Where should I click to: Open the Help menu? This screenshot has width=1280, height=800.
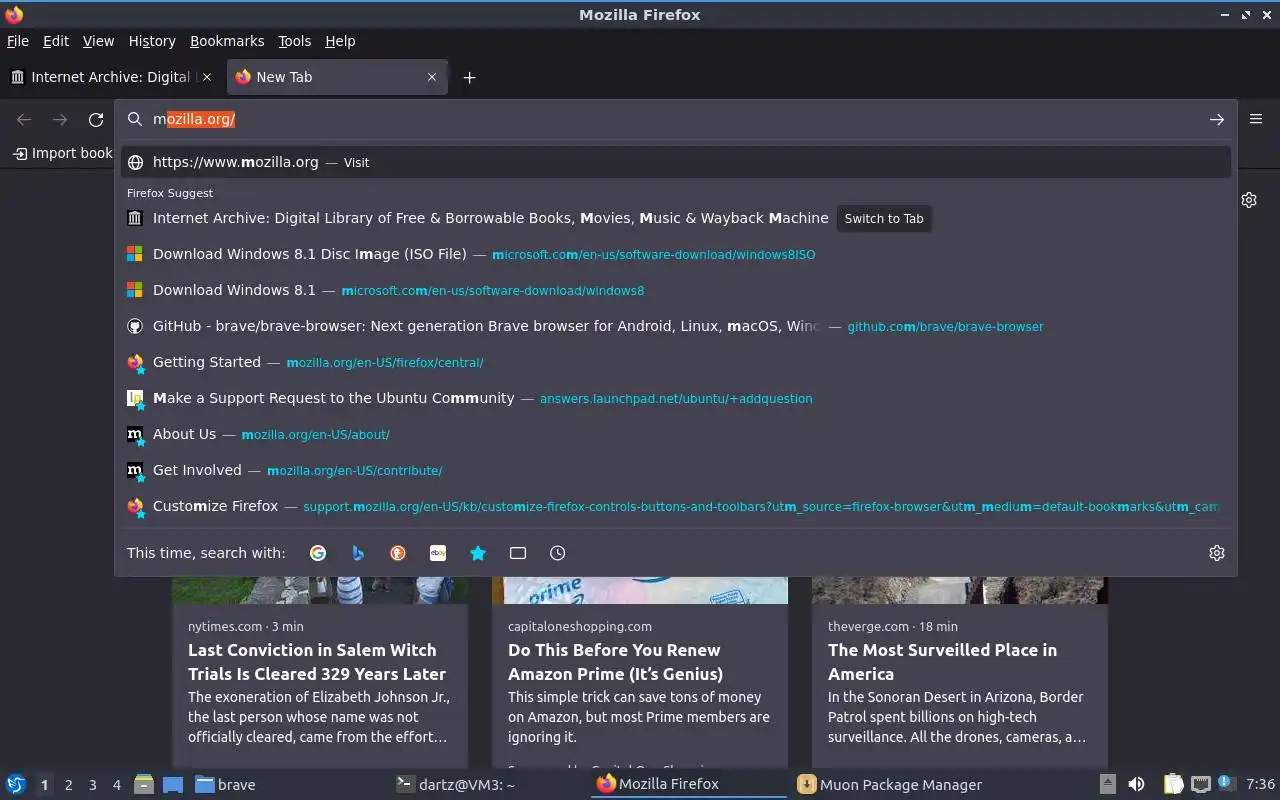[x=340, y=41]
